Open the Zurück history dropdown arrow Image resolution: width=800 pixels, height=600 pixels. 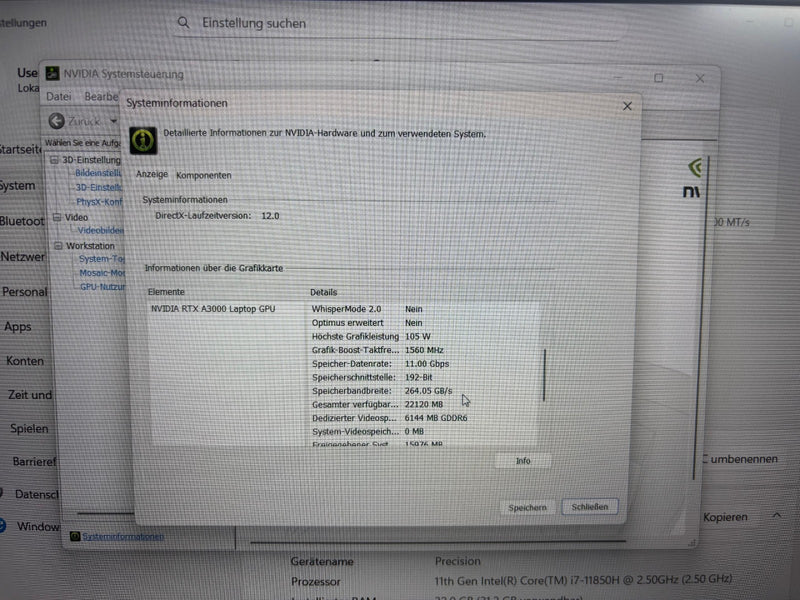(x=113, y=121)
